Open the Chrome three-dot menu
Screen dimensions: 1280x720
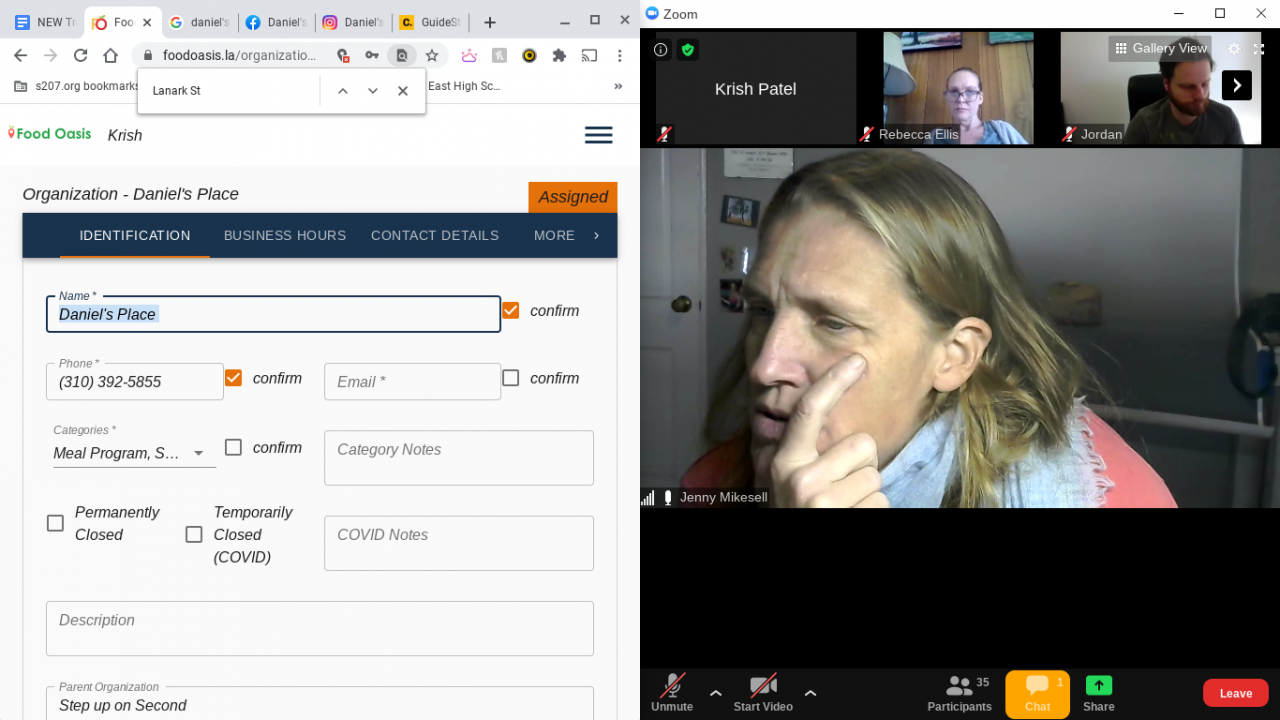pos(620,56)
